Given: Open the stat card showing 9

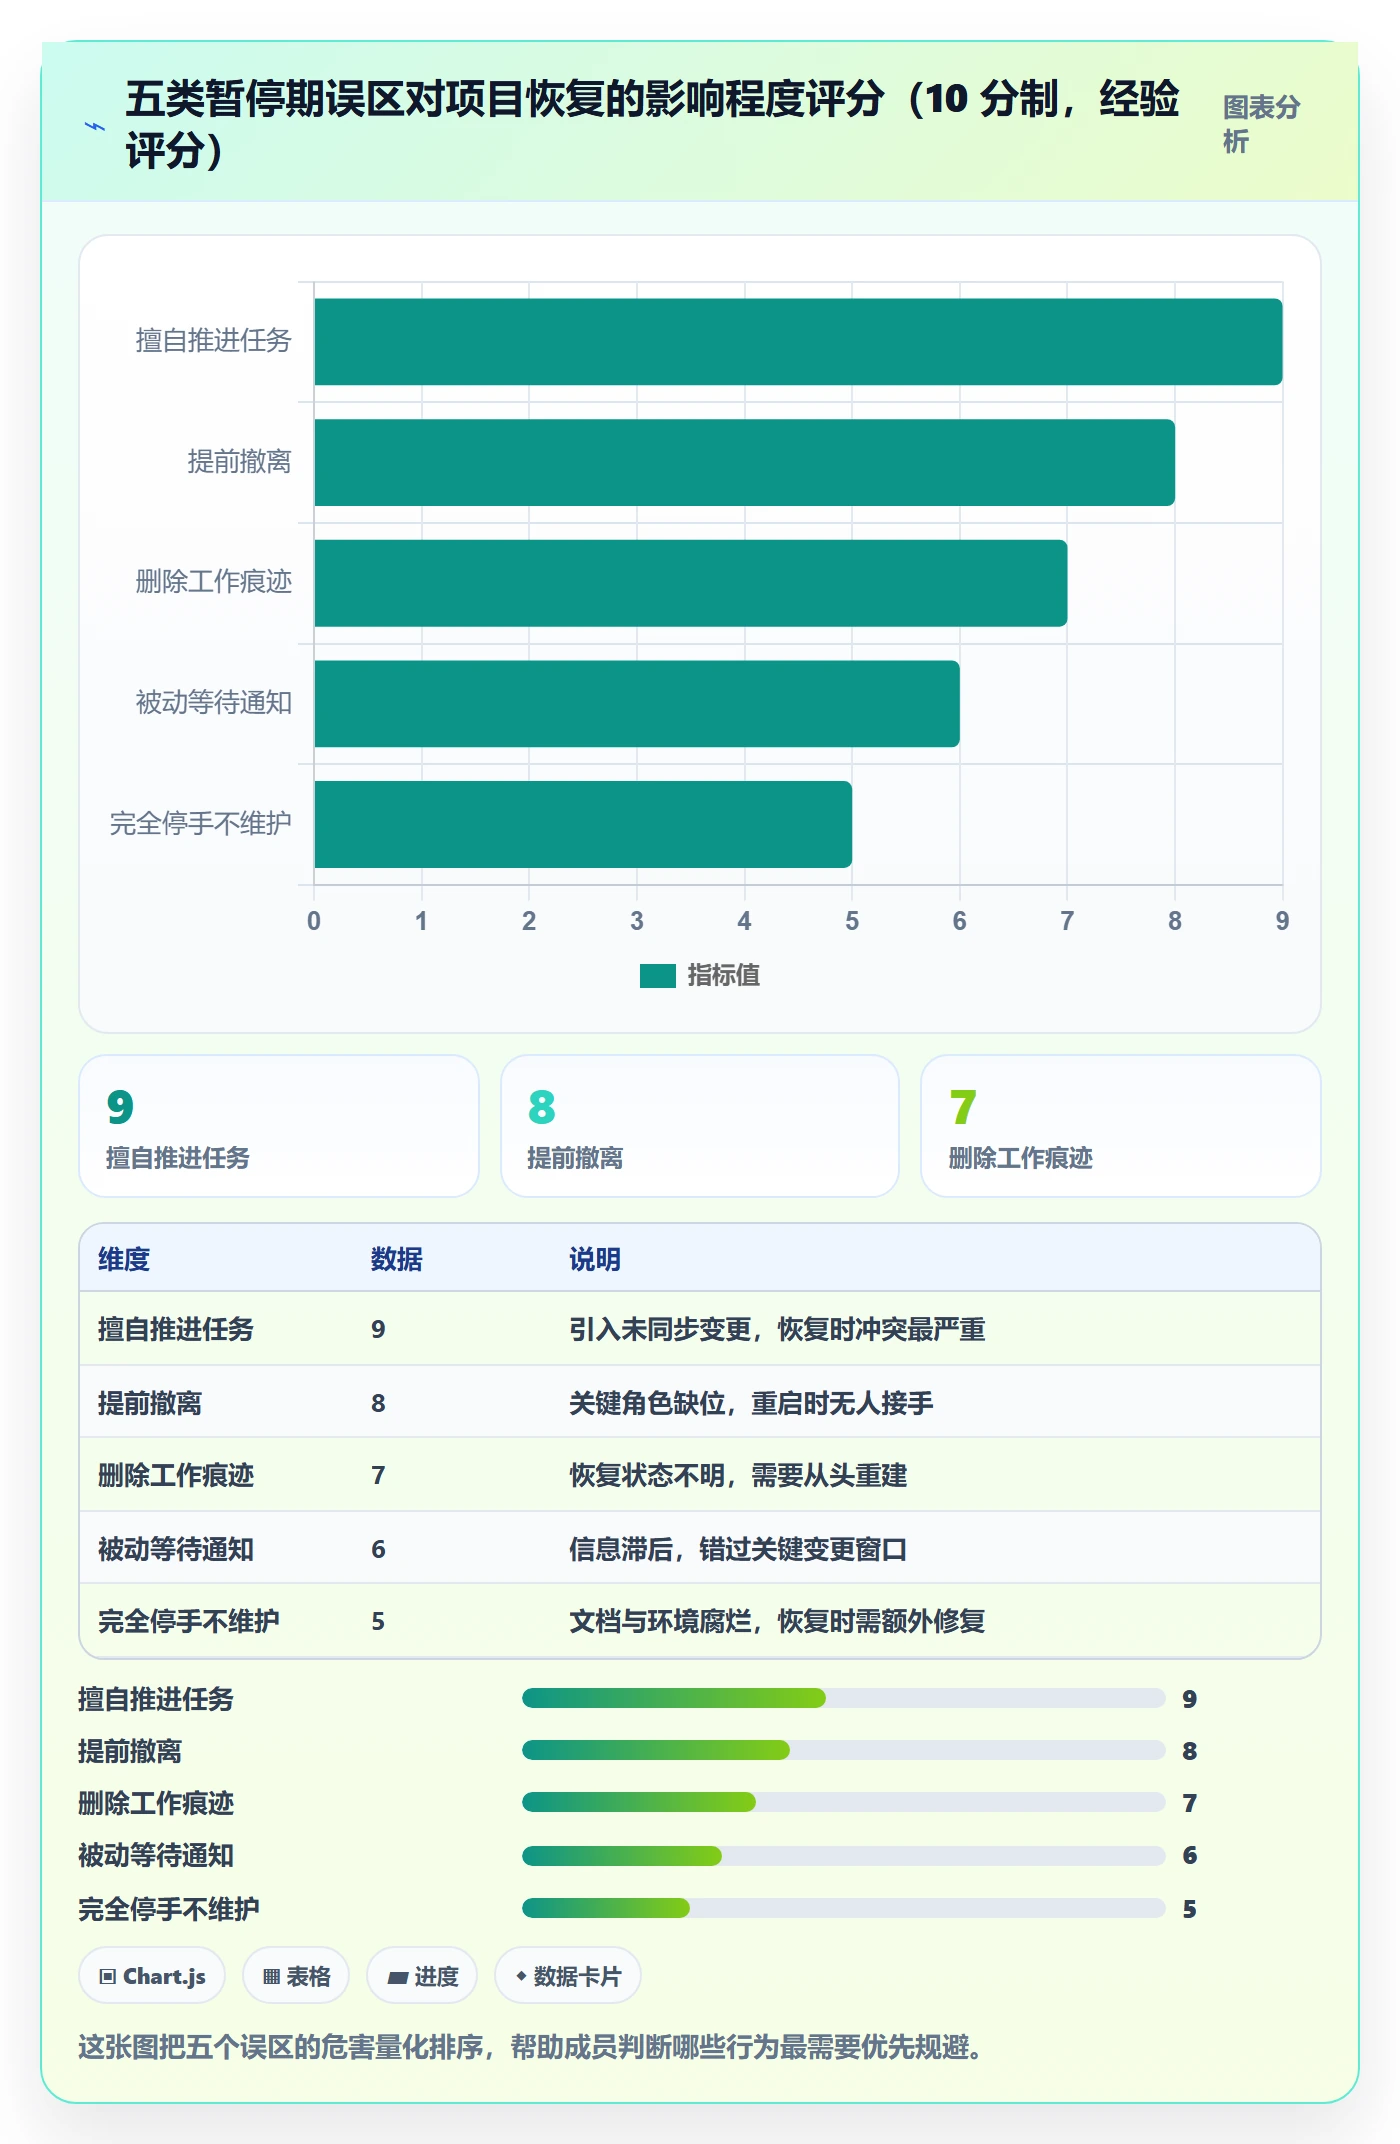Looking at the screenshot, I should point(279,1126).
